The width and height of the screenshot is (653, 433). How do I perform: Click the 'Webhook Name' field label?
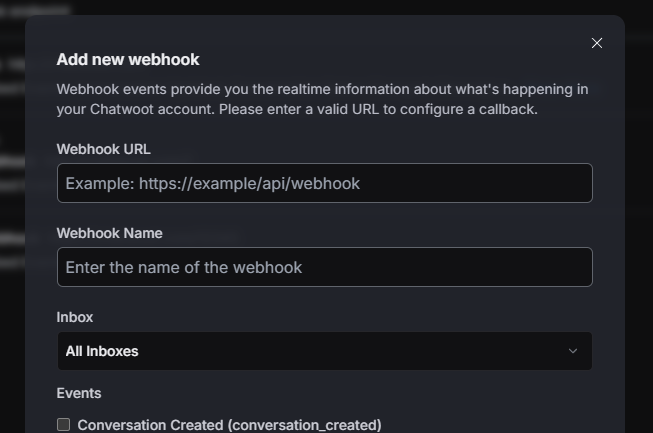(109, 233)
